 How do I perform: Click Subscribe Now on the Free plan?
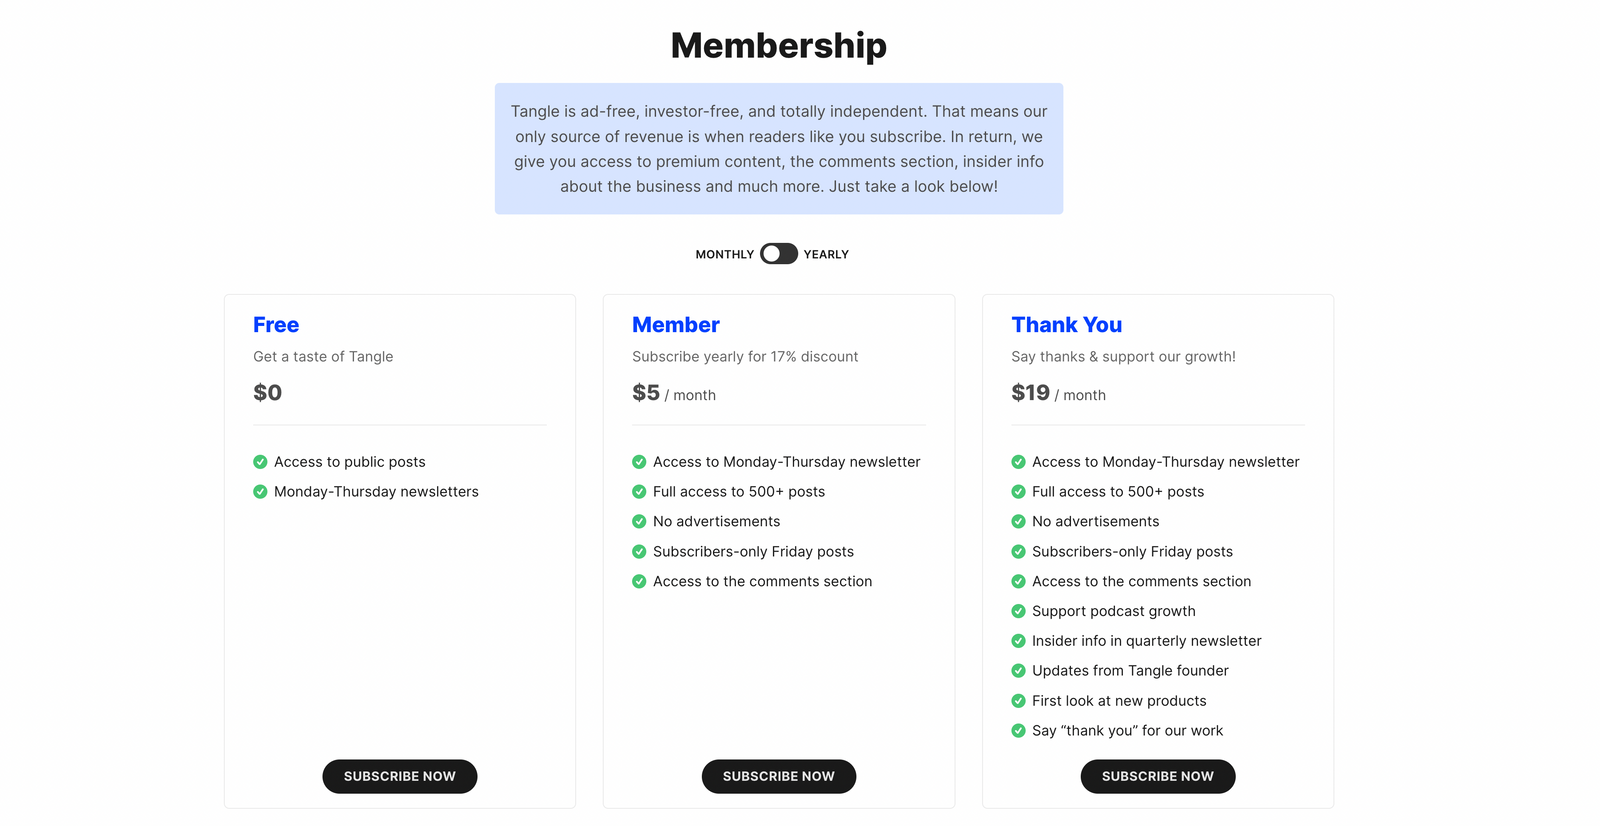coord(399,776)
